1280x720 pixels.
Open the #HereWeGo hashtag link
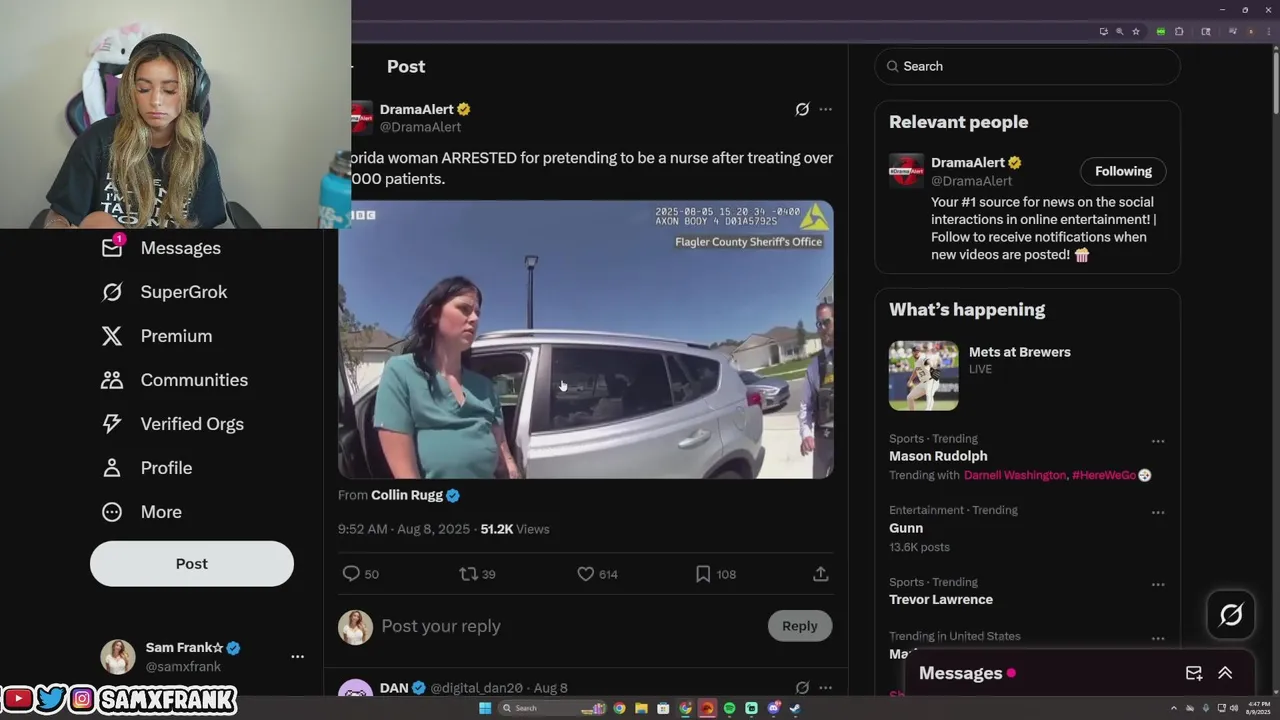(1104, 475)
